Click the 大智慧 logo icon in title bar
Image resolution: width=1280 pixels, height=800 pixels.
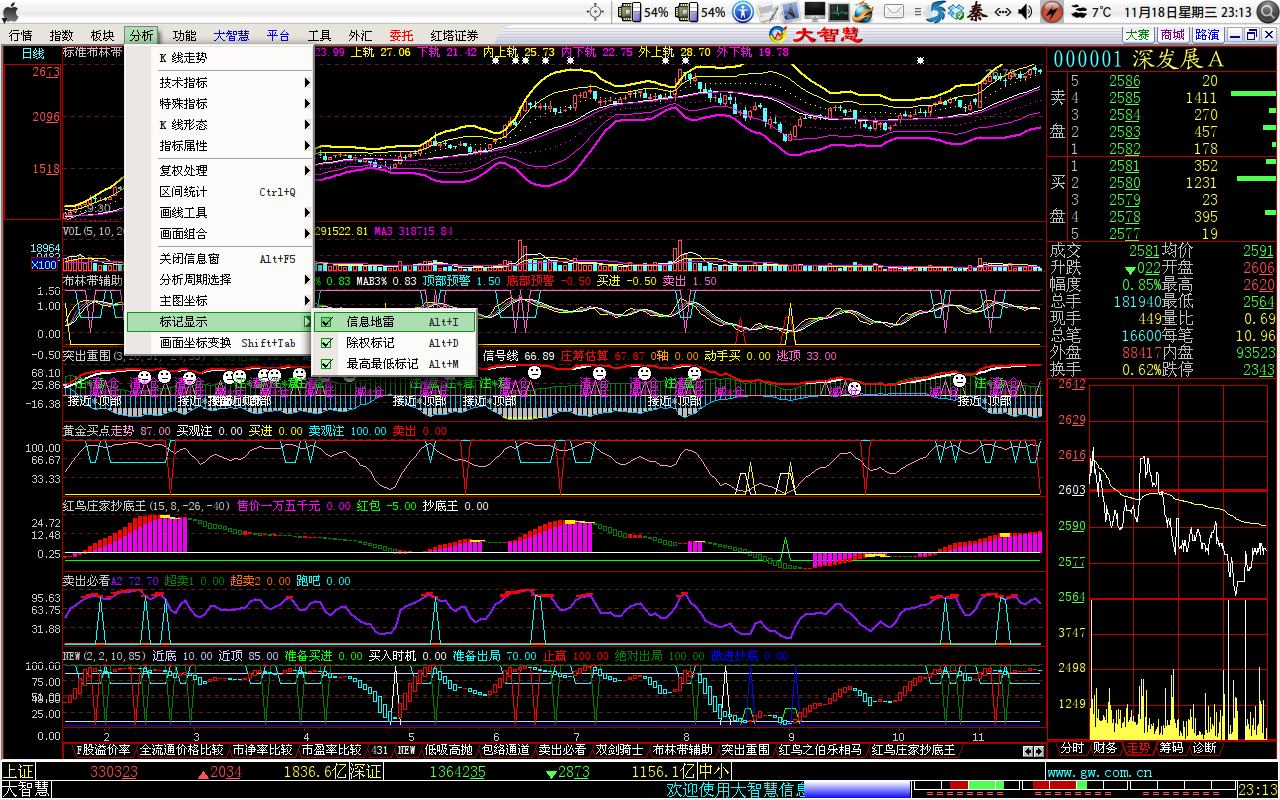777,35
